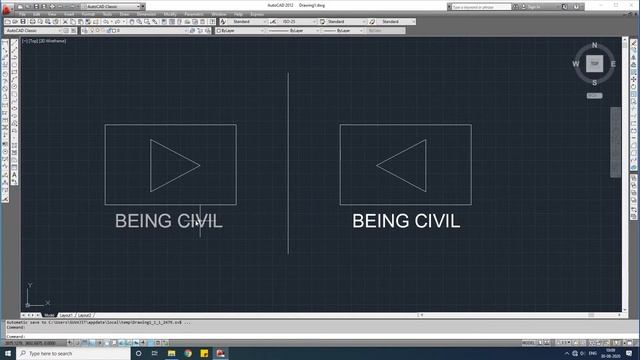This screenshot has width=640, height=360.
Task: Open Layer Properties Manager icon
Action: (84, 31)
